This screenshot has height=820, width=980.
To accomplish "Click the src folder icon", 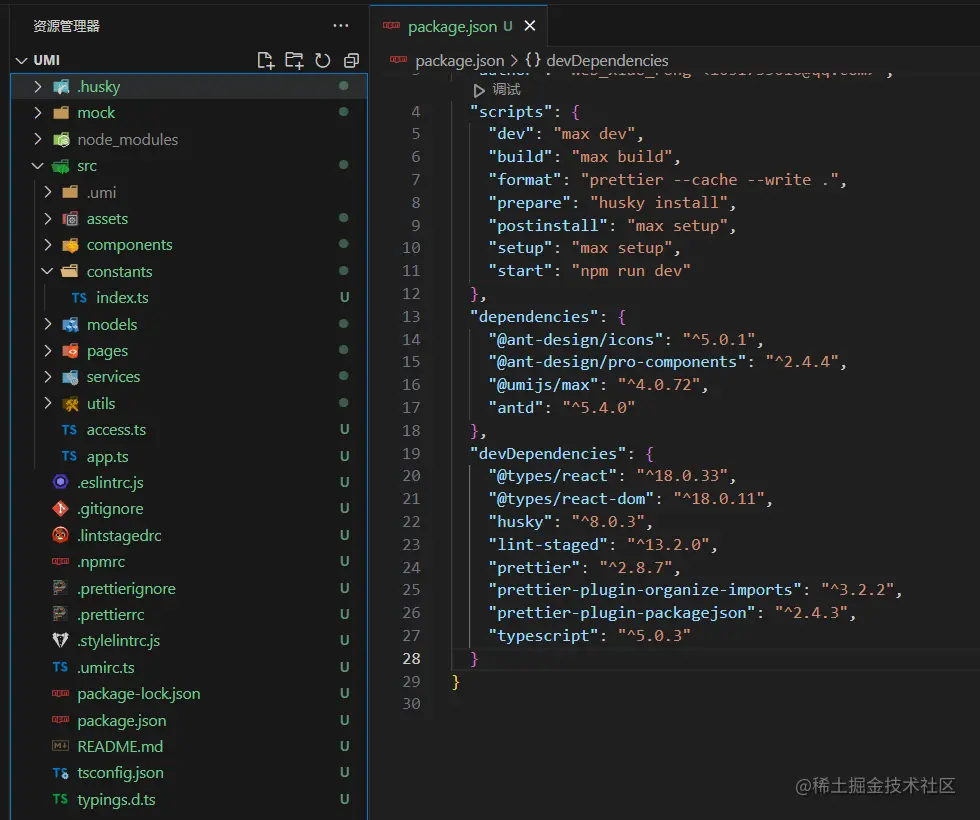I will click(x=61, y=166).
